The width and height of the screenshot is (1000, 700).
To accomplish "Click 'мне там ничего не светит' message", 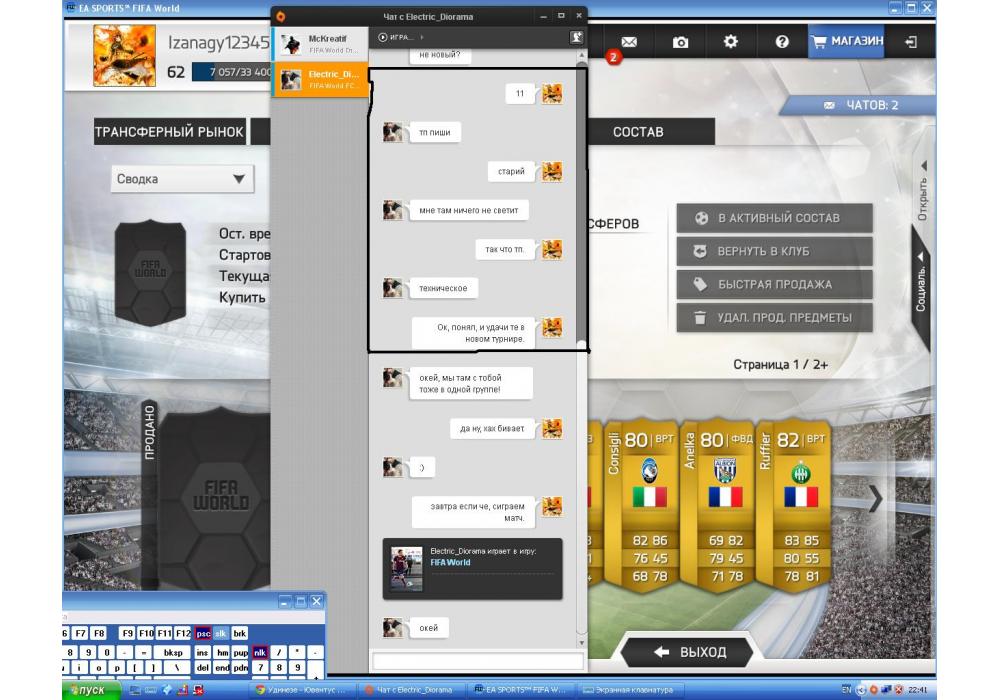I will [469, 210].
